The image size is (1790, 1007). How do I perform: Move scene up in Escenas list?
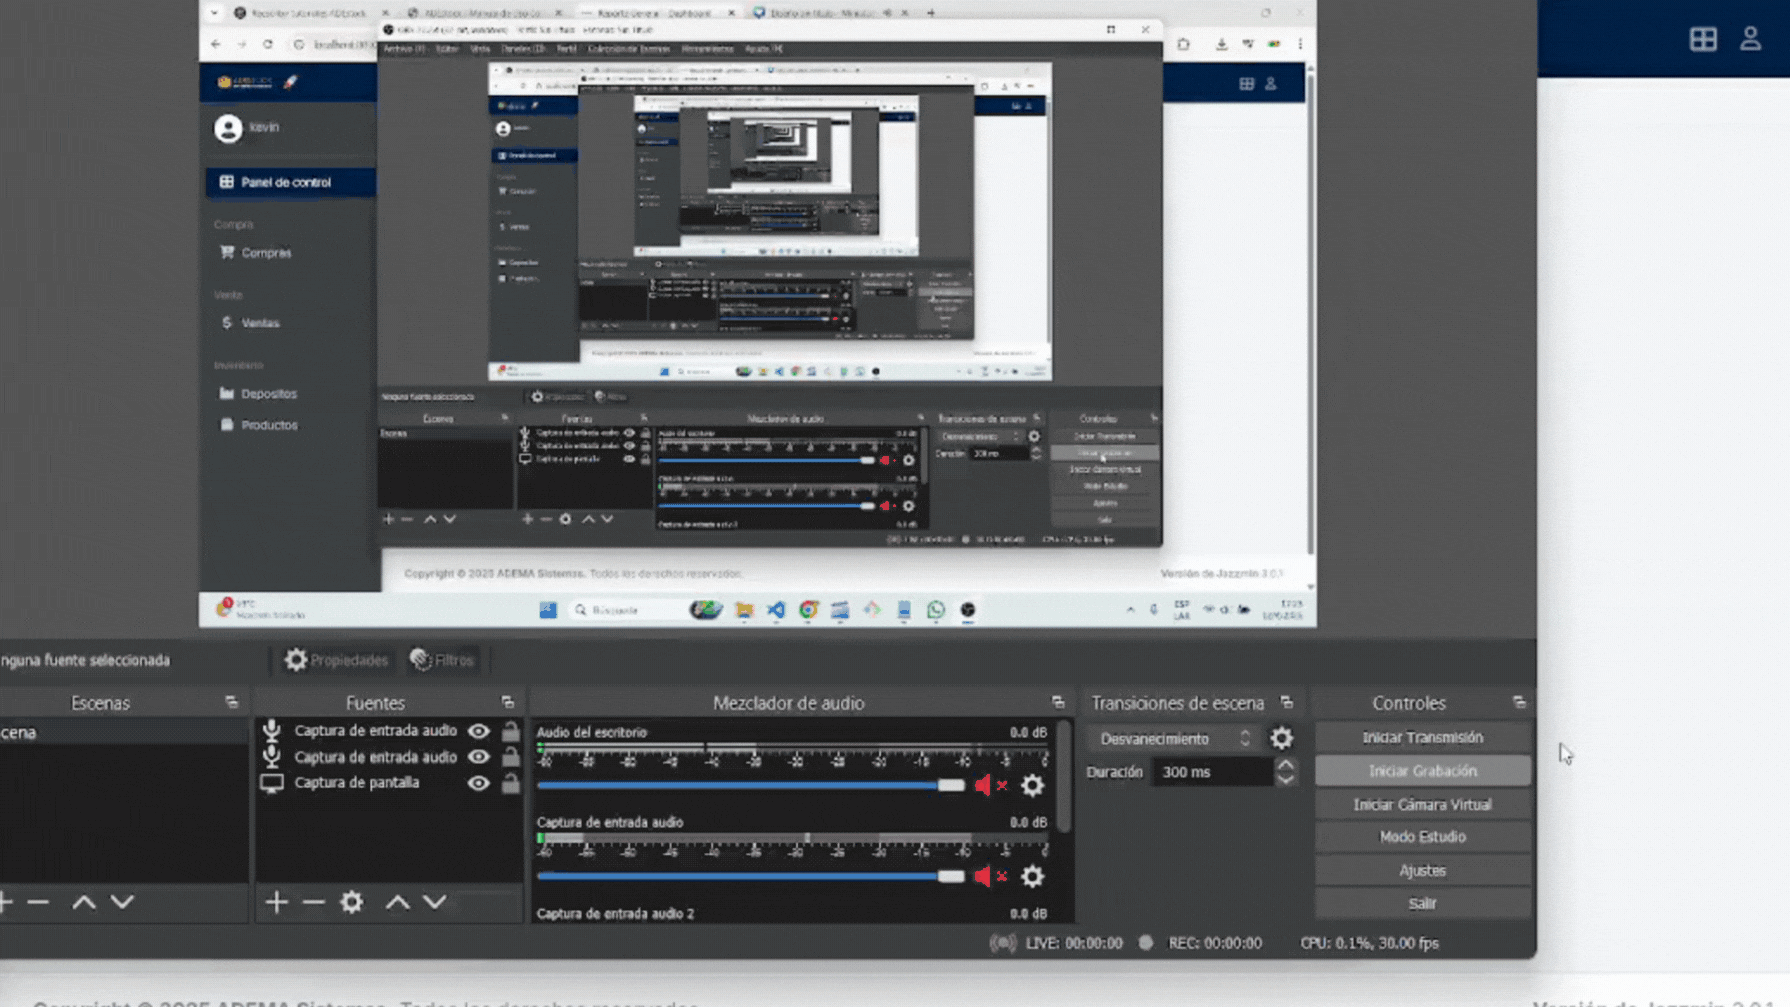click(x=84, y=903)
